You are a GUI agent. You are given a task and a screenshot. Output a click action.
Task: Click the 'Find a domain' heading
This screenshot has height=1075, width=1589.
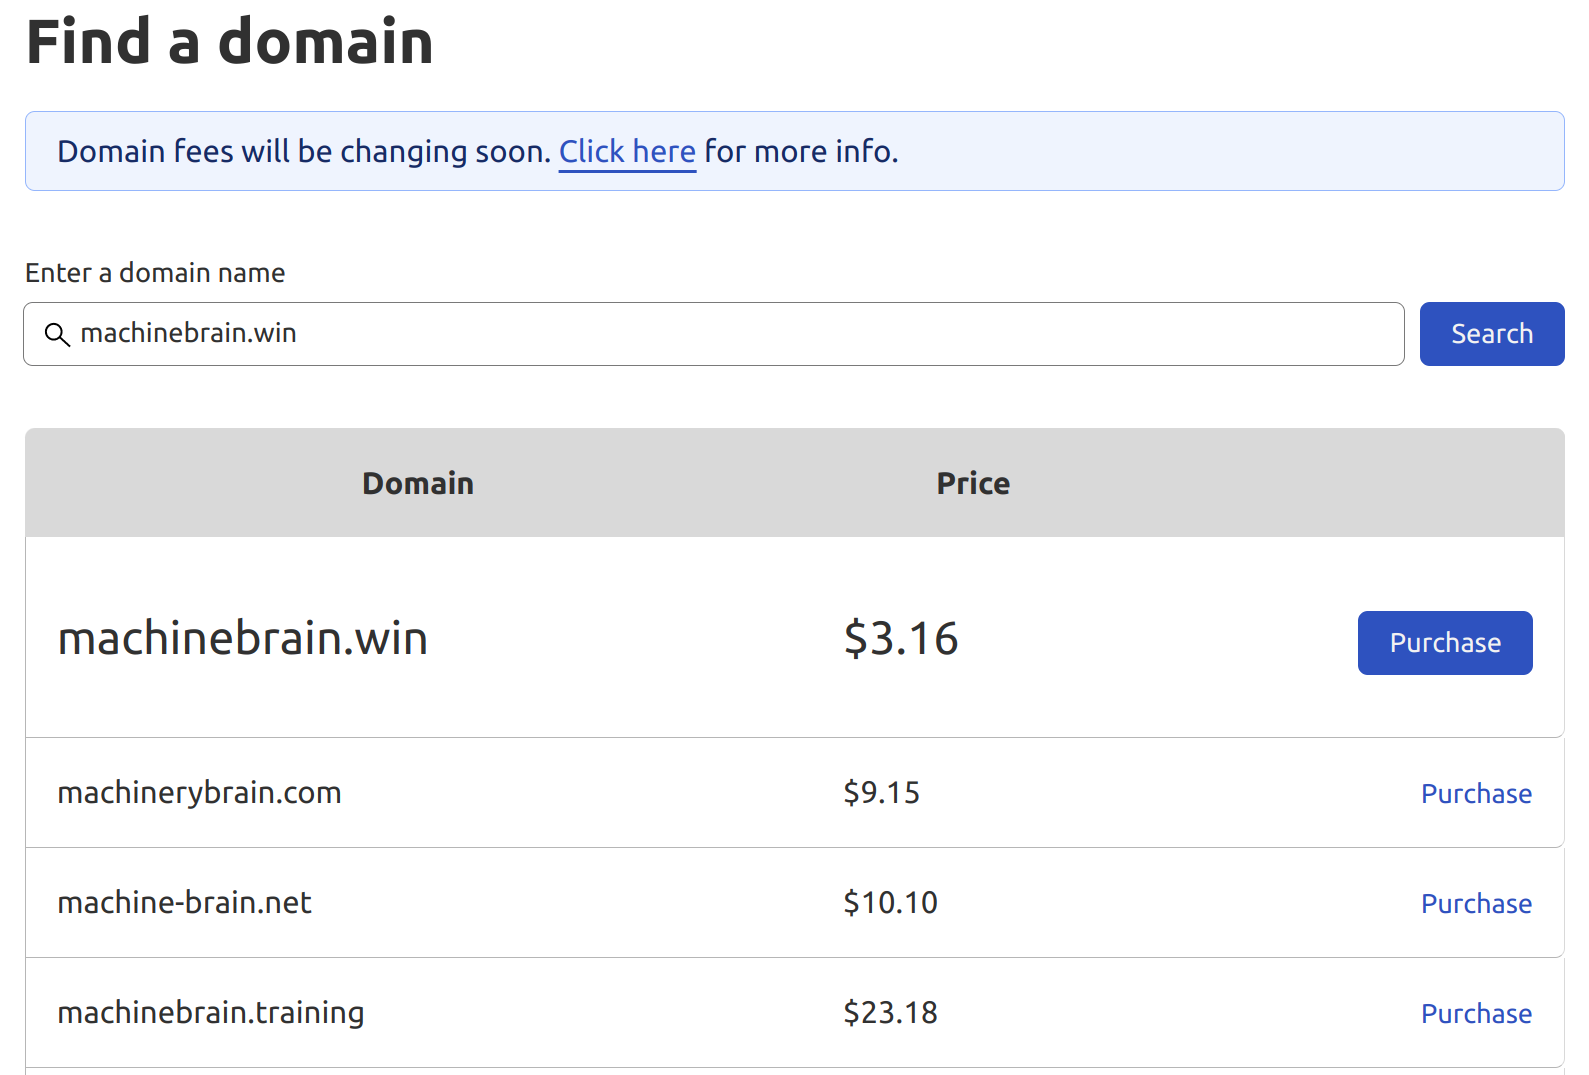(230, 42)
